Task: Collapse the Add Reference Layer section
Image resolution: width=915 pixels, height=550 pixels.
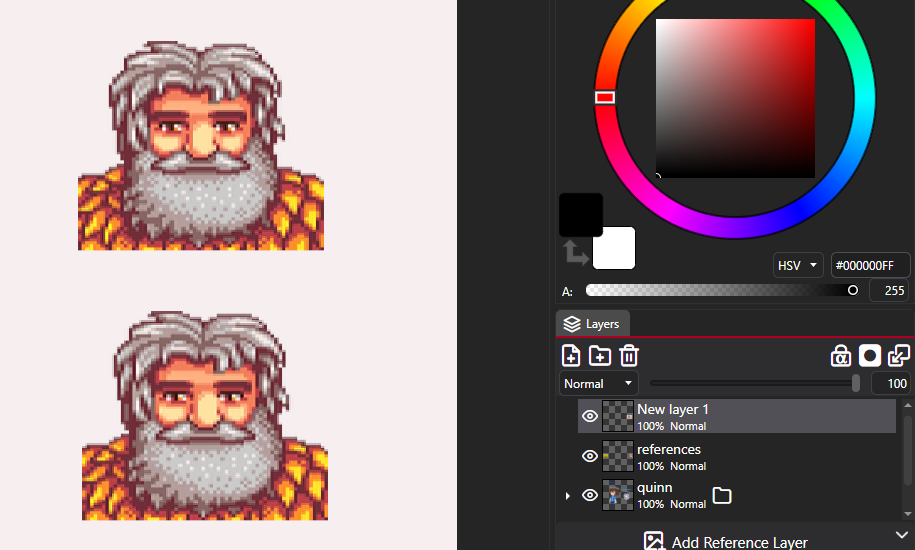Action: click(902, 535)
